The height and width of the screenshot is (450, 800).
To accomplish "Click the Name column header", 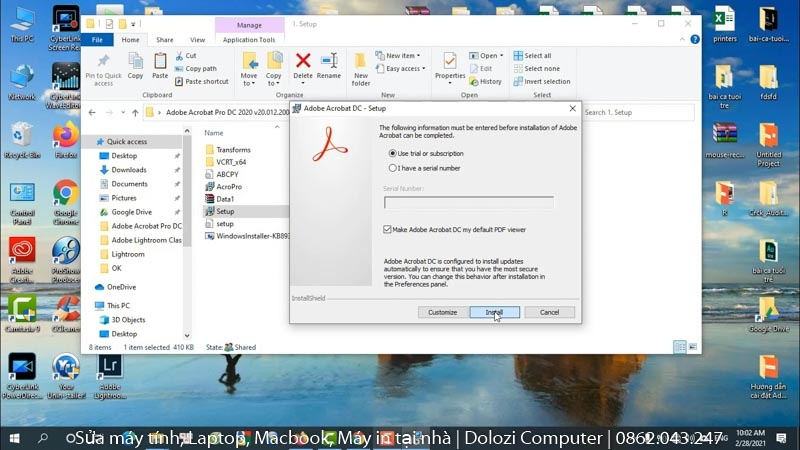I will (214, 133).
